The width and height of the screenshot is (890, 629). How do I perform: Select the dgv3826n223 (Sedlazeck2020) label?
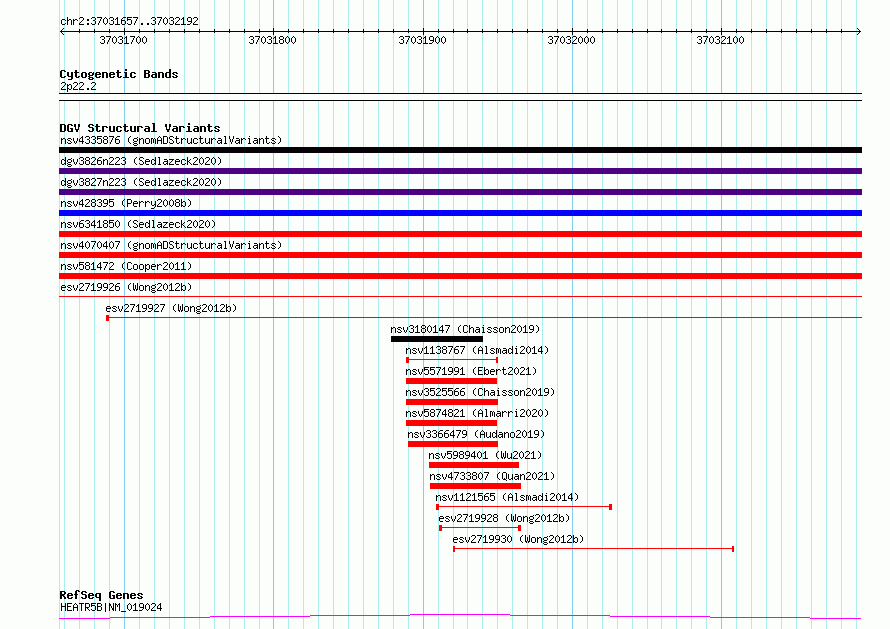coord(140,161)
